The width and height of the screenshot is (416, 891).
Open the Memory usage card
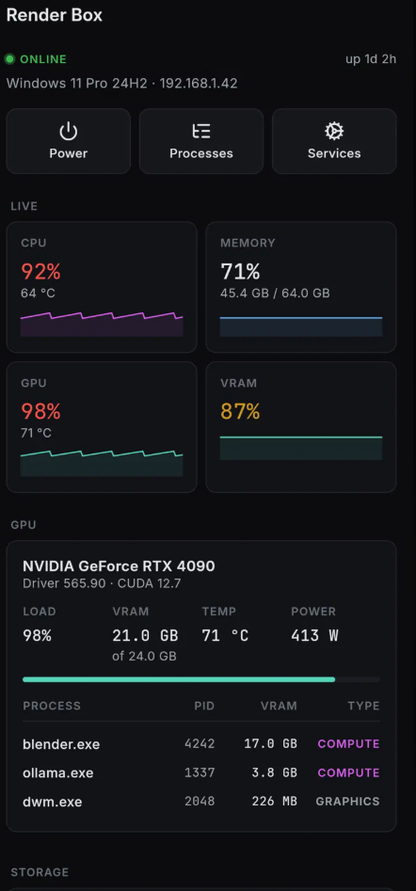[x=301, y=287]
